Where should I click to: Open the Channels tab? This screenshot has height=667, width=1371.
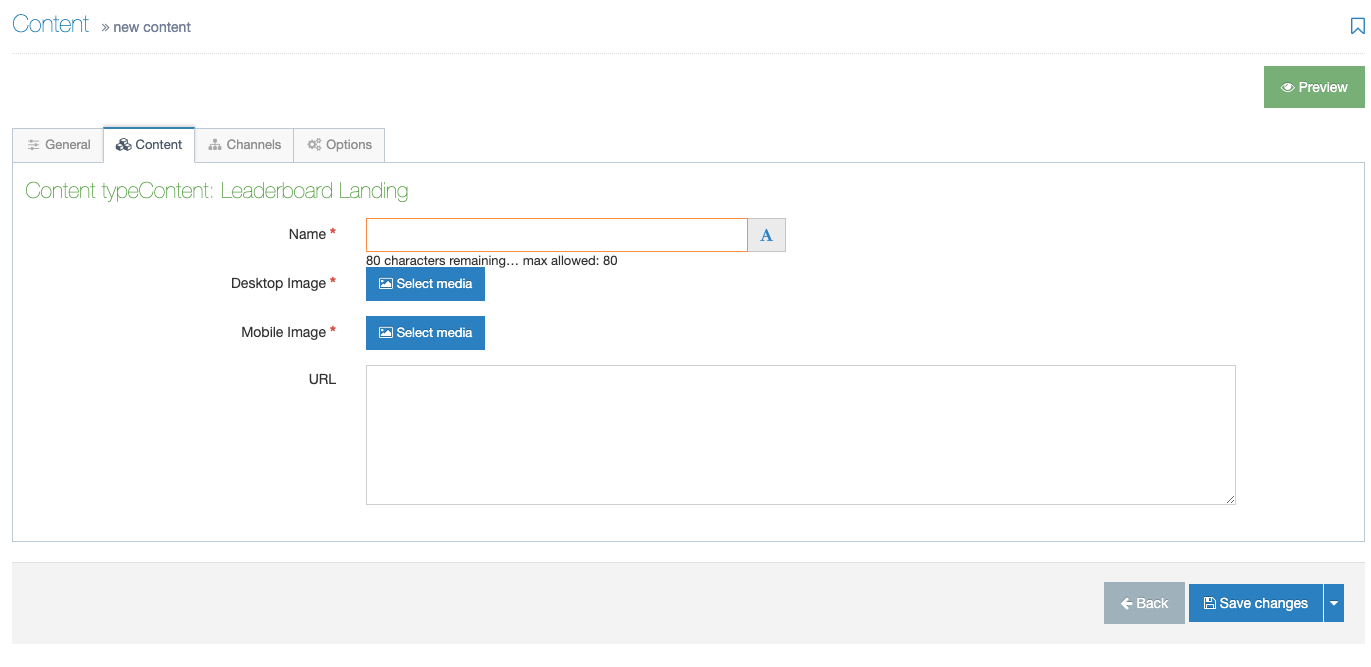(244, 145)
